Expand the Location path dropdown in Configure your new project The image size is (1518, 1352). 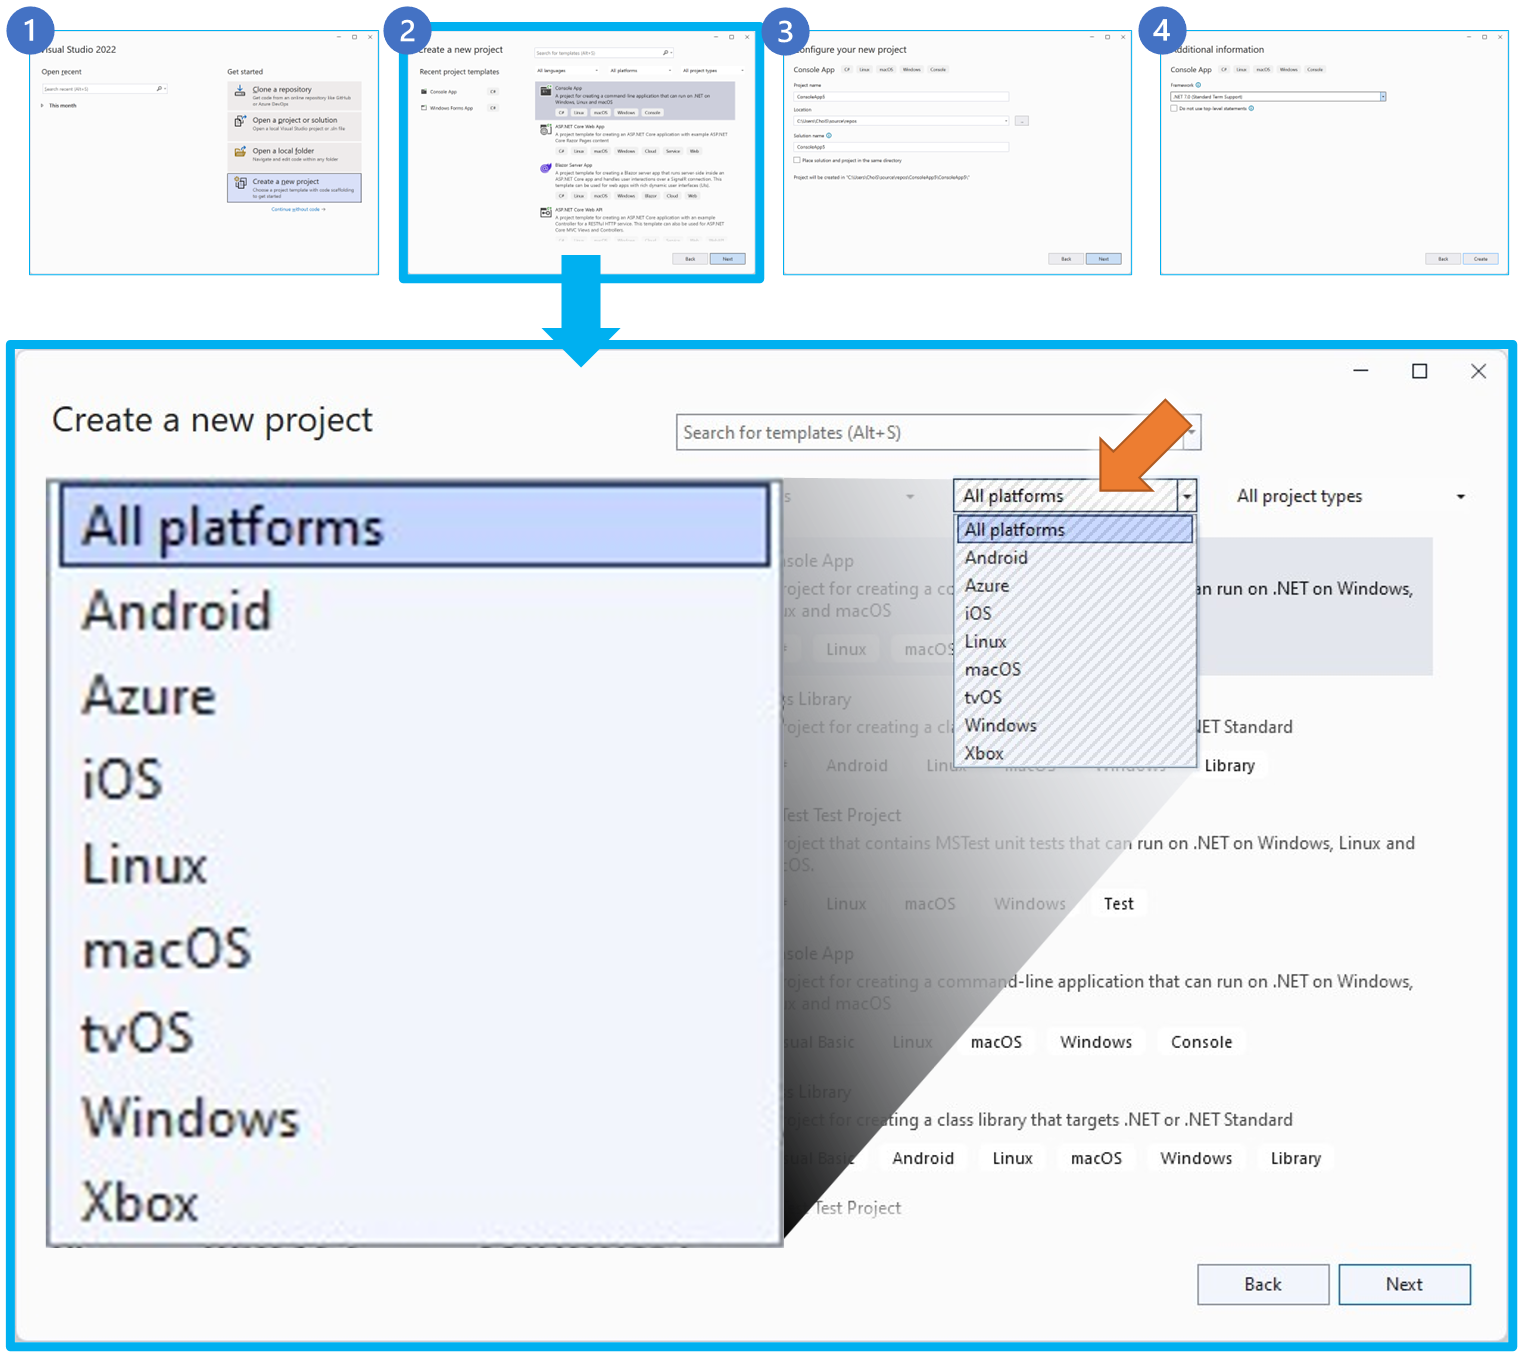(1006, 121)
